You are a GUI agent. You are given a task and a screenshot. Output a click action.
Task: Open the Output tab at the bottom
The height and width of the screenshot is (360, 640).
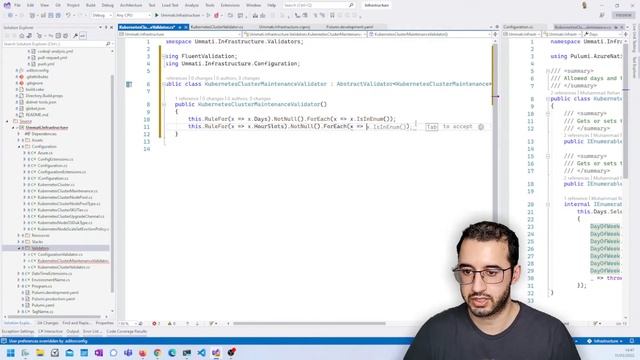73,331
